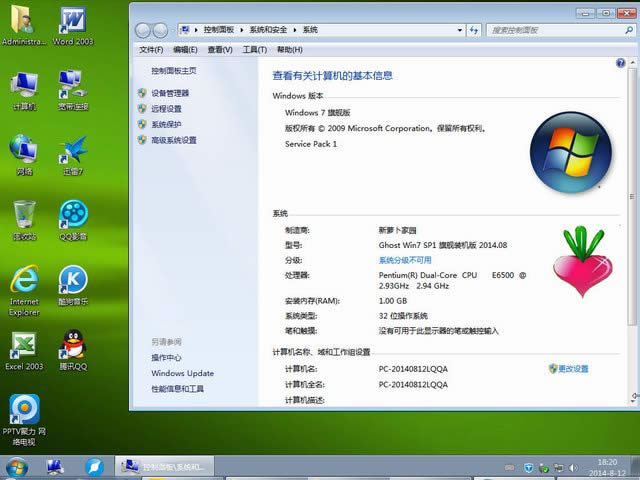The height and width of the screenshot is (480, 640).
Task: Click the 搜索控制面板 search field
Action: point(555,31)
